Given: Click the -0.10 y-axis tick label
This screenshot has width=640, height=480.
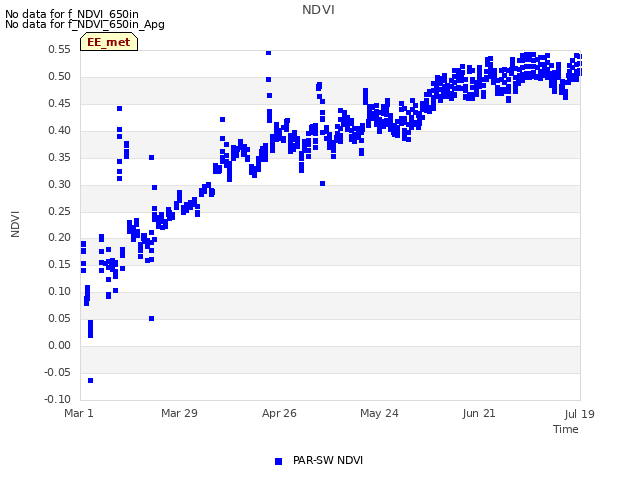Looking at the screenshot, I should click(x=57, y=399).
